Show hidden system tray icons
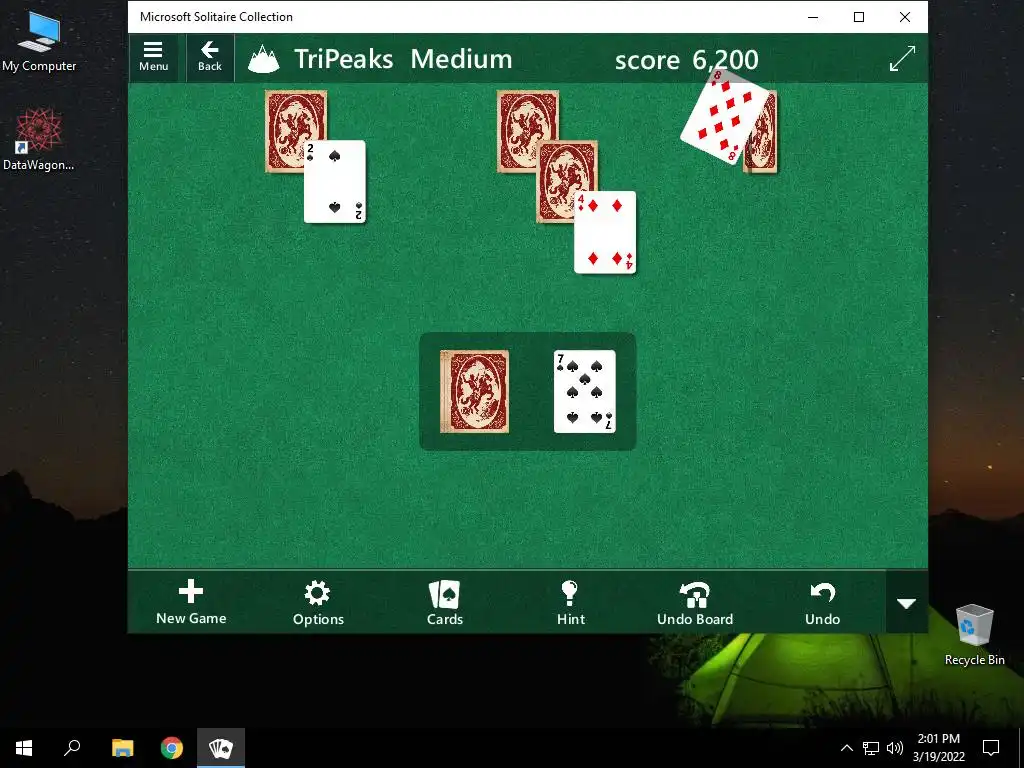1024x768 pixels. click(x=846, y=748)
